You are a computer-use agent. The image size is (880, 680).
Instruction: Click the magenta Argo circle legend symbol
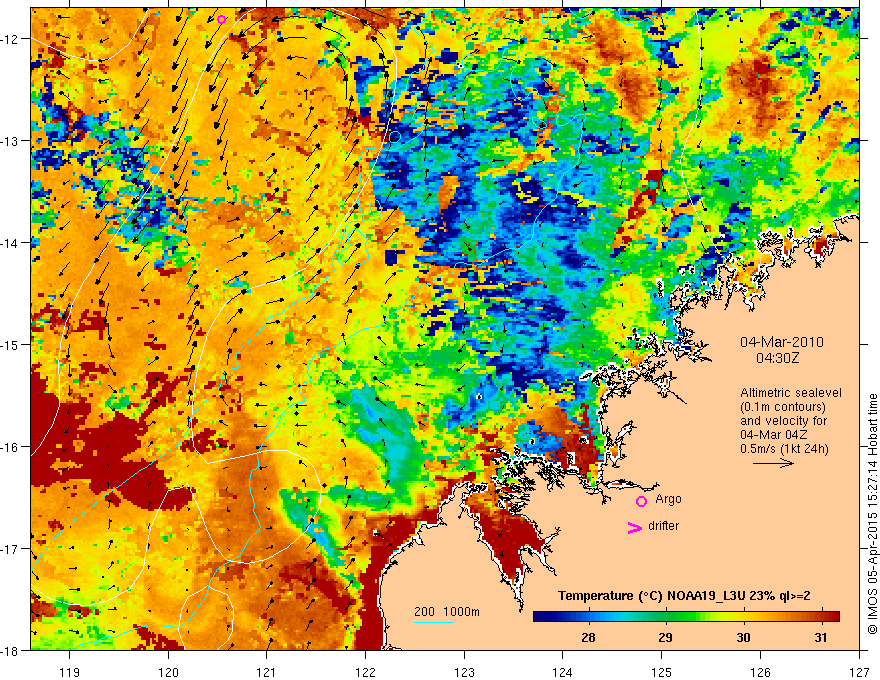[x=641, y=502]
